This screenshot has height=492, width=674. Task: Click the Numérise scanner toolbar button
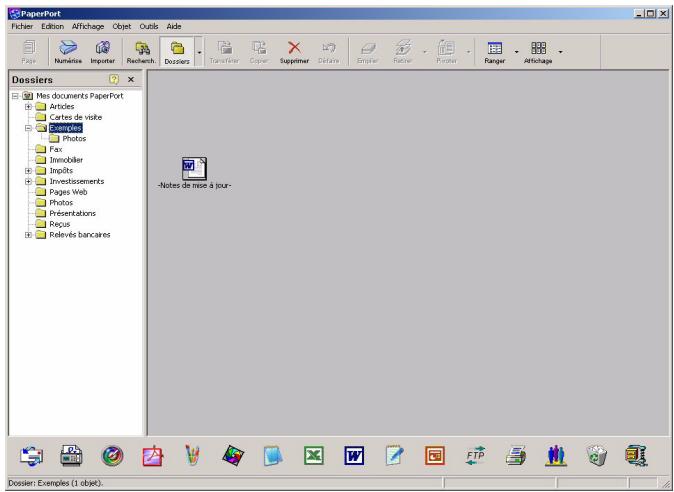click(x=68, y=52)
